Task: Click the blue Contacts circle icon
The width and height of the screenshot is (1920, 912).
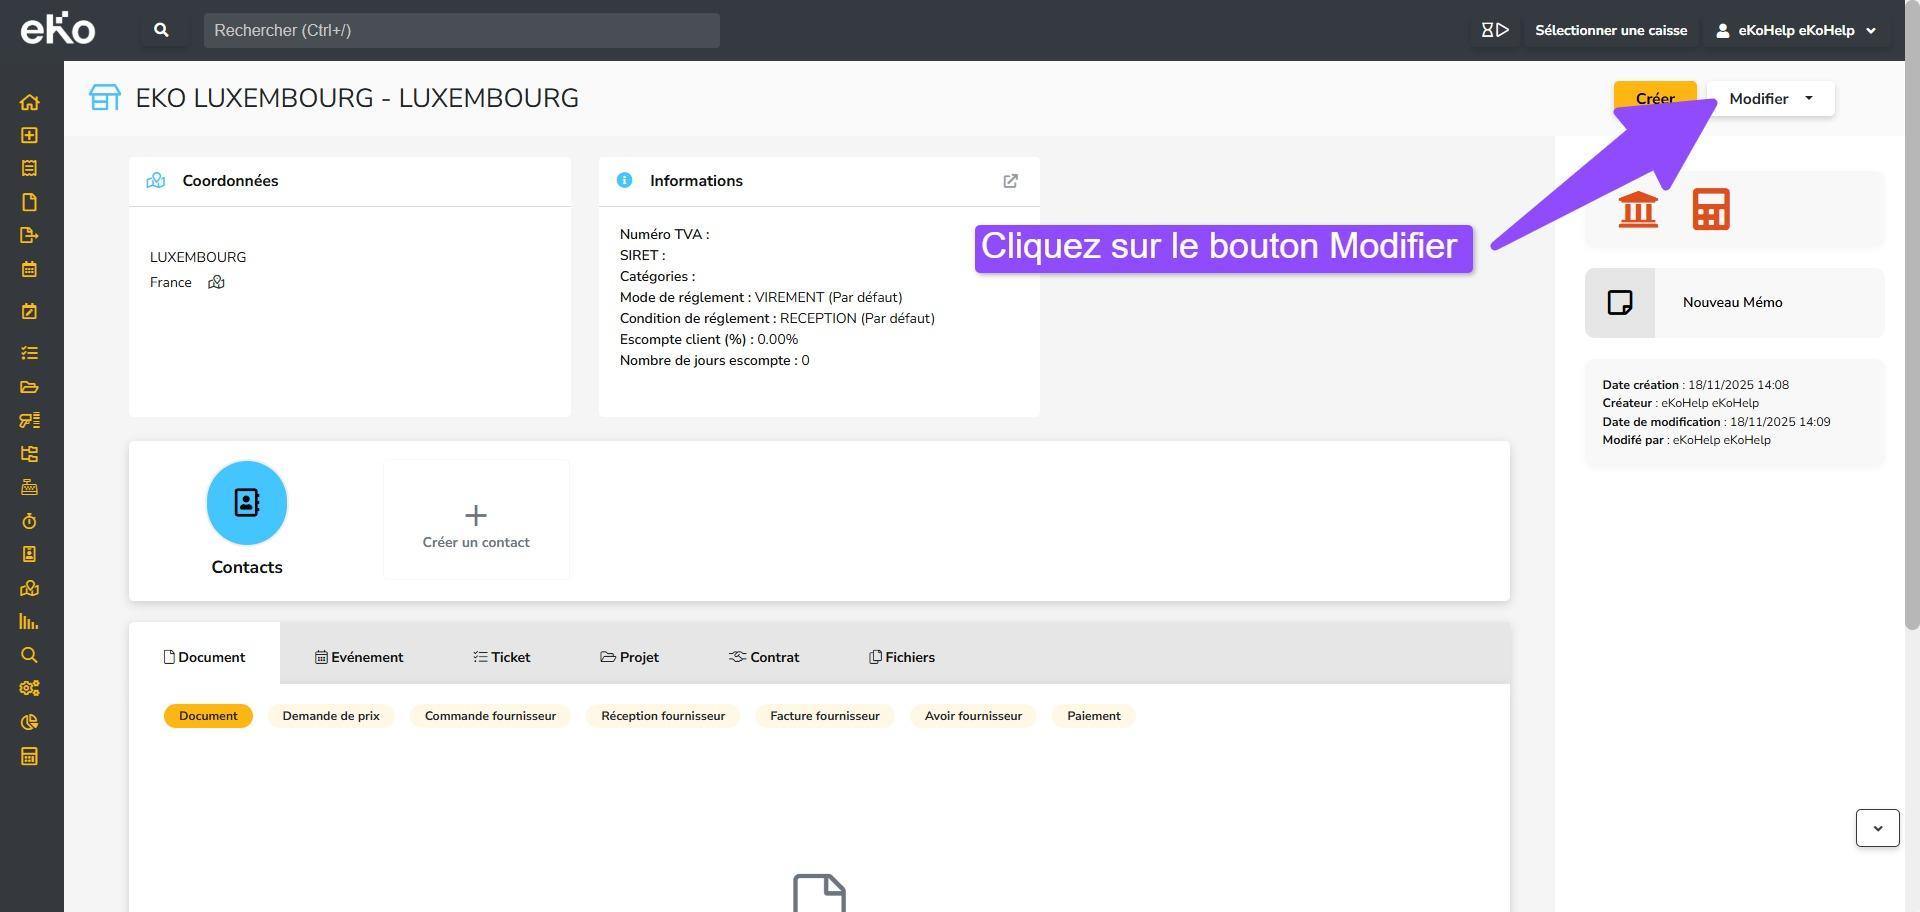Action: tap(247, 503)
